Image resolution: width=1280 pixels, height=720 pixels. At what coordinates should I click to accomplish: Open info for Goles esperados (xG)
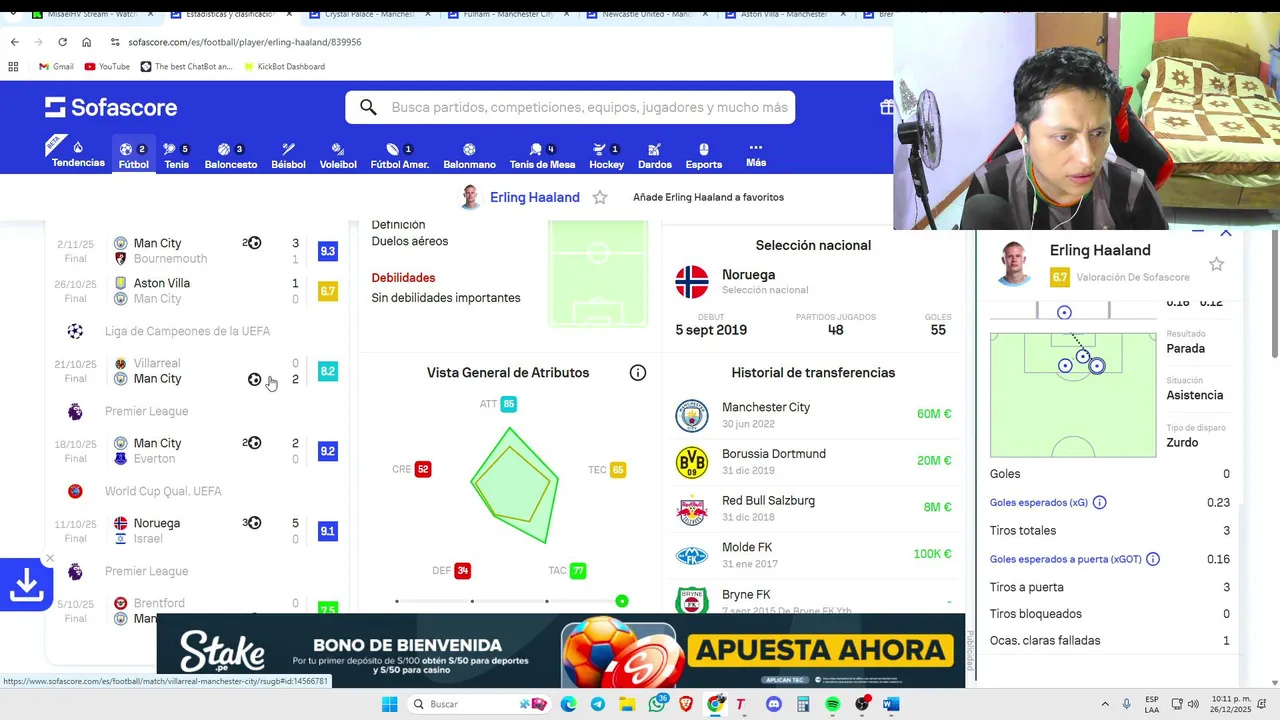(1100, 503)
